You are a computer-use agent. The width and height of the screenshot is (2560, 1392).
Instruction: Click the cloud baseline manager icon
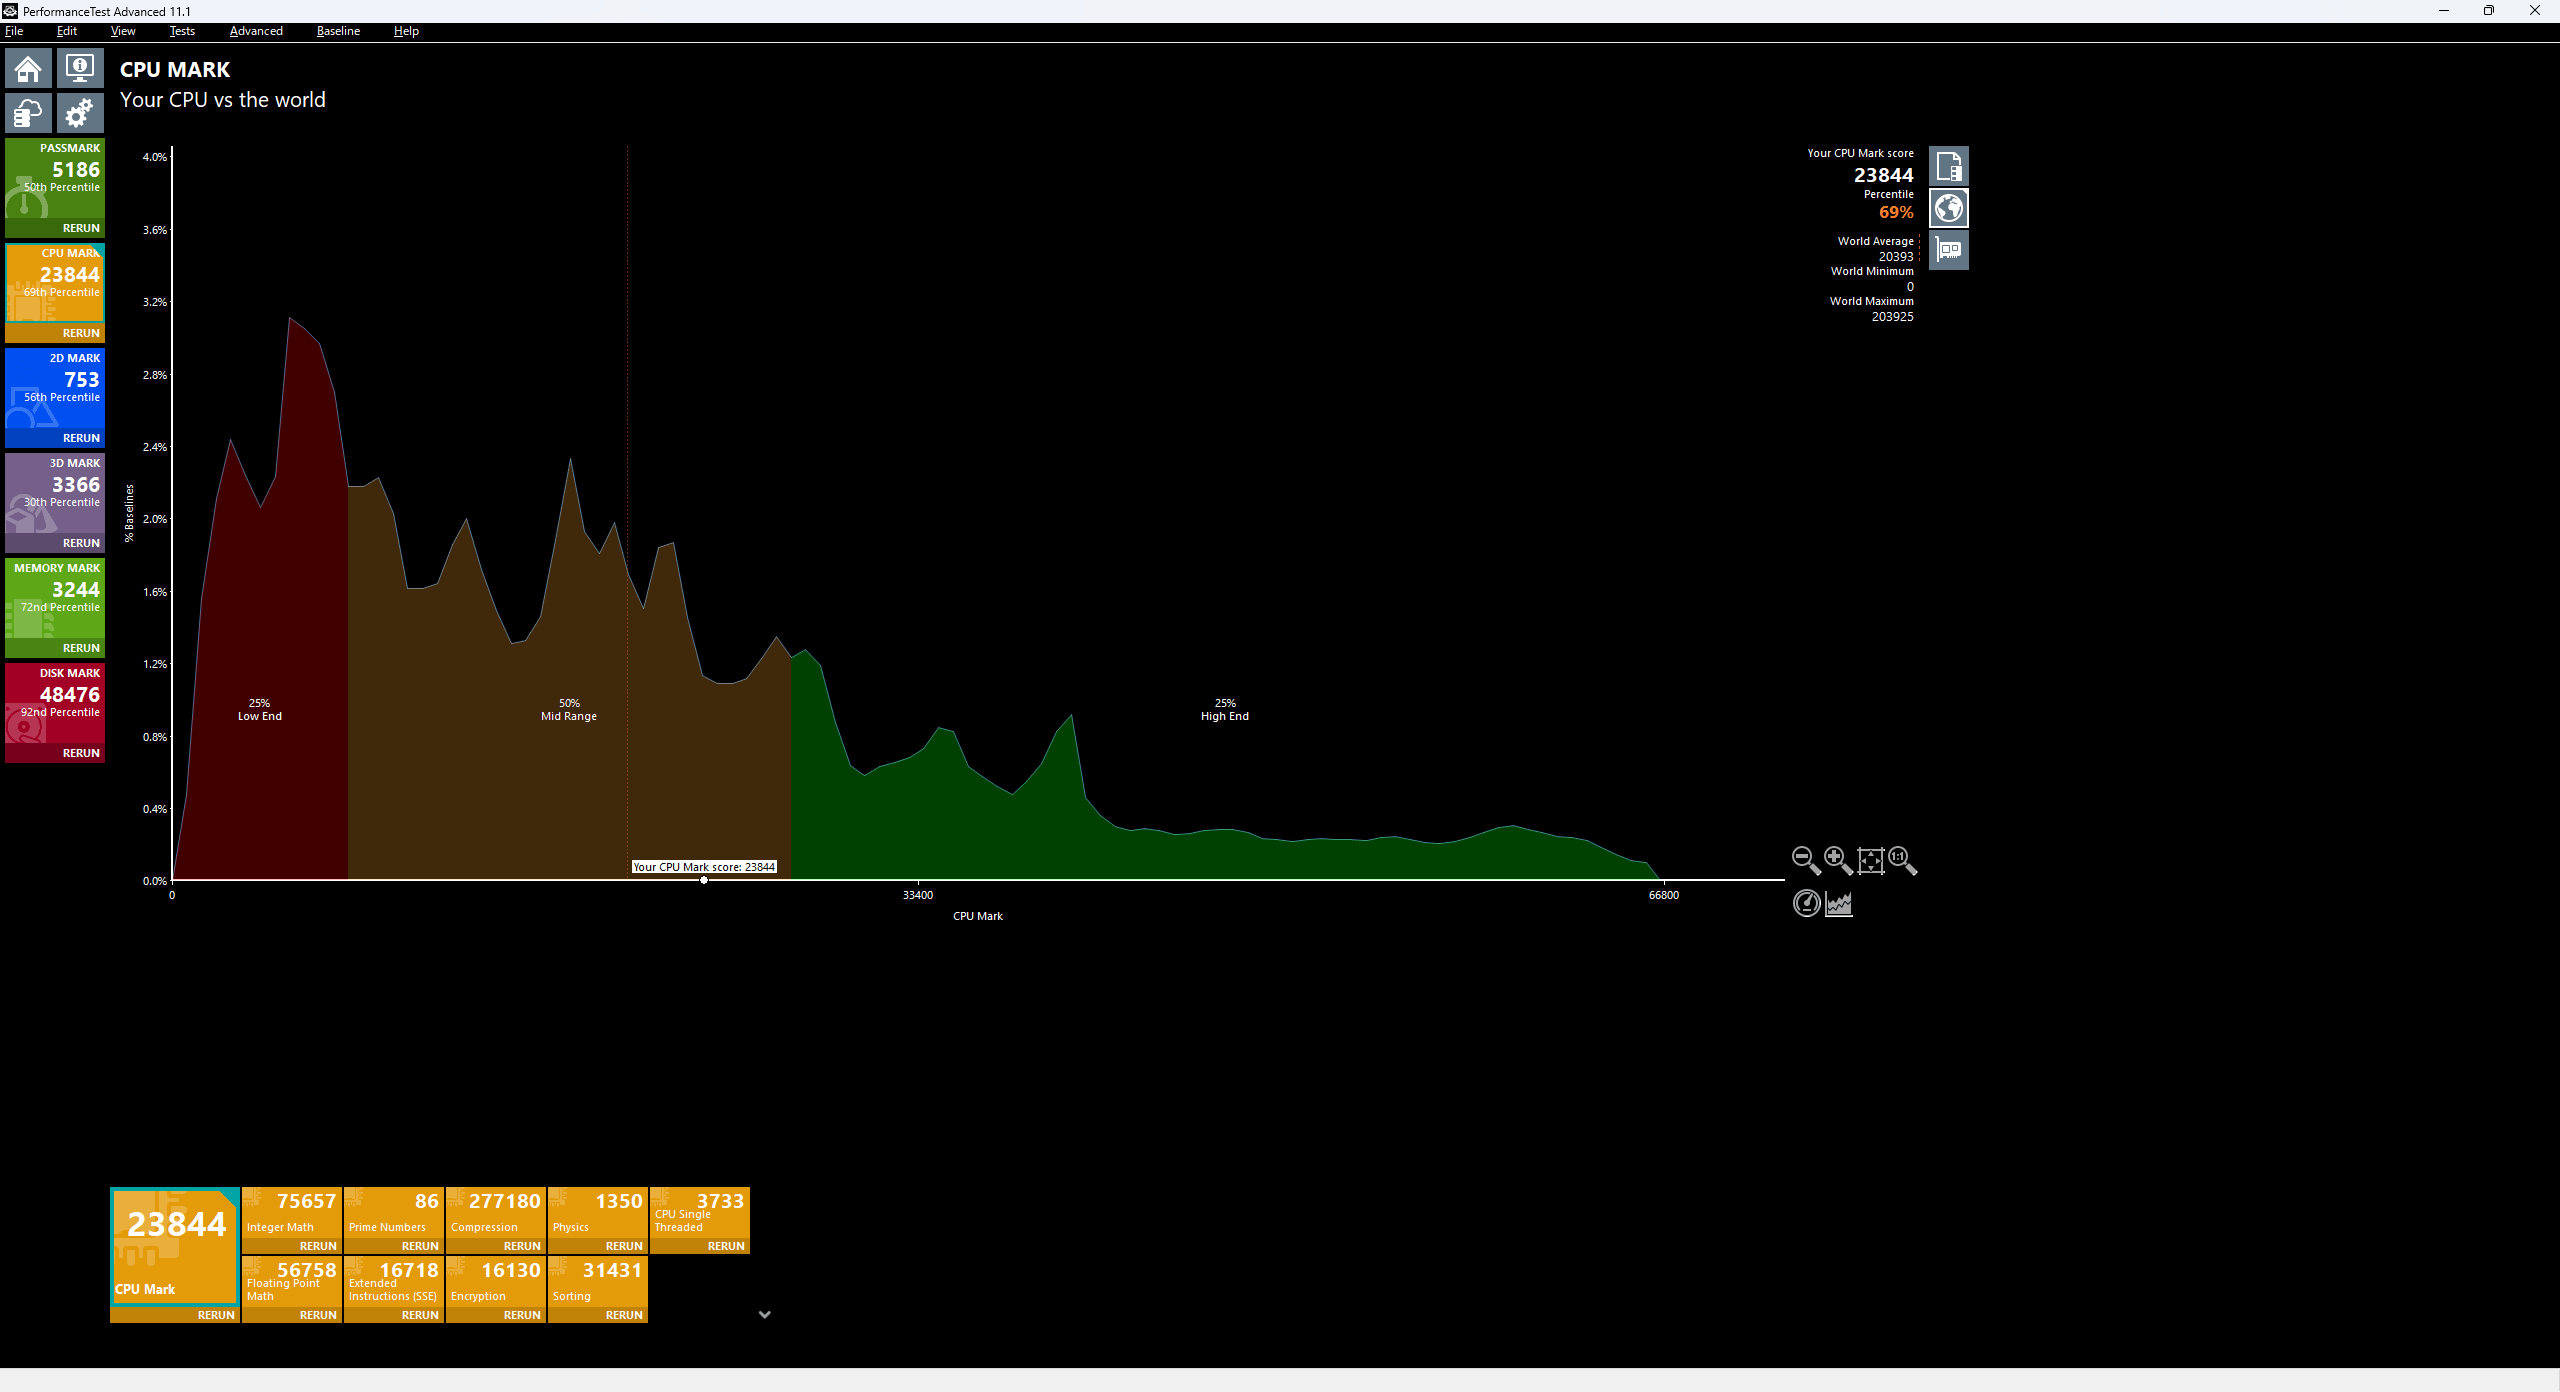(28, 113)
